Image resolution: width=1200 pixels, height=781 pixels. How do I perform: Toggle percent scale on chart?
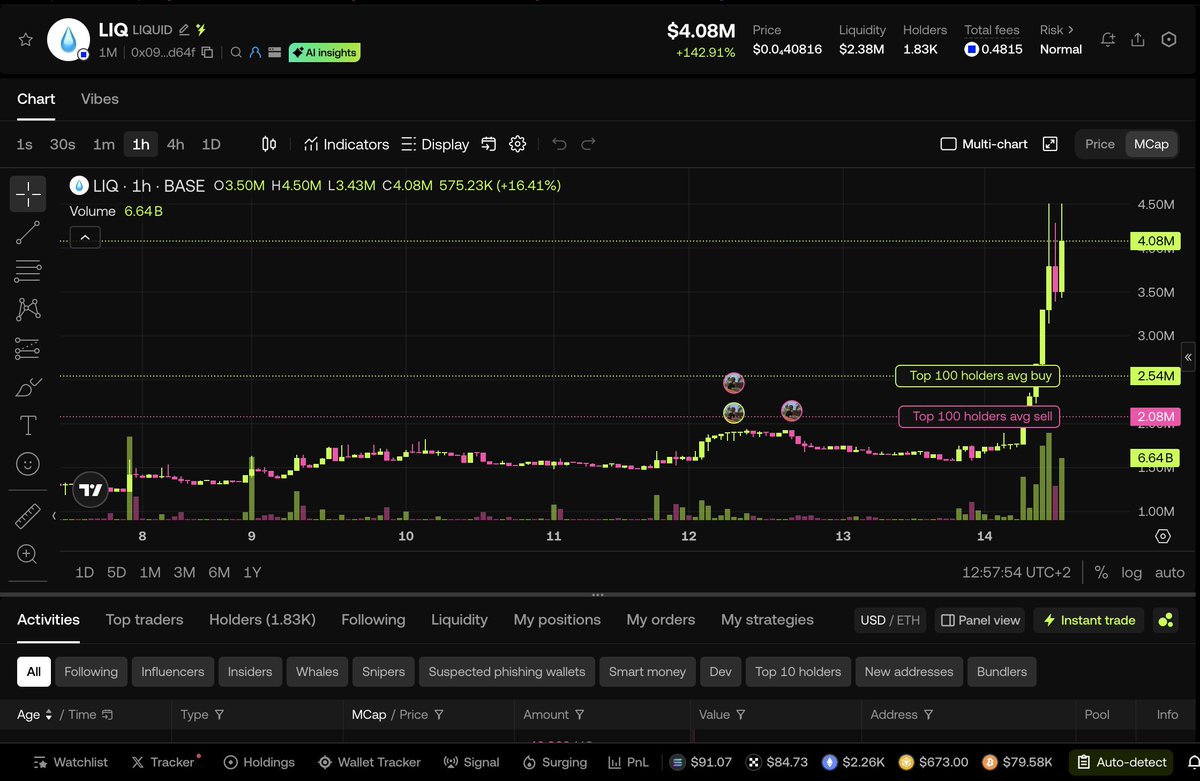(x=1101, y=573)
